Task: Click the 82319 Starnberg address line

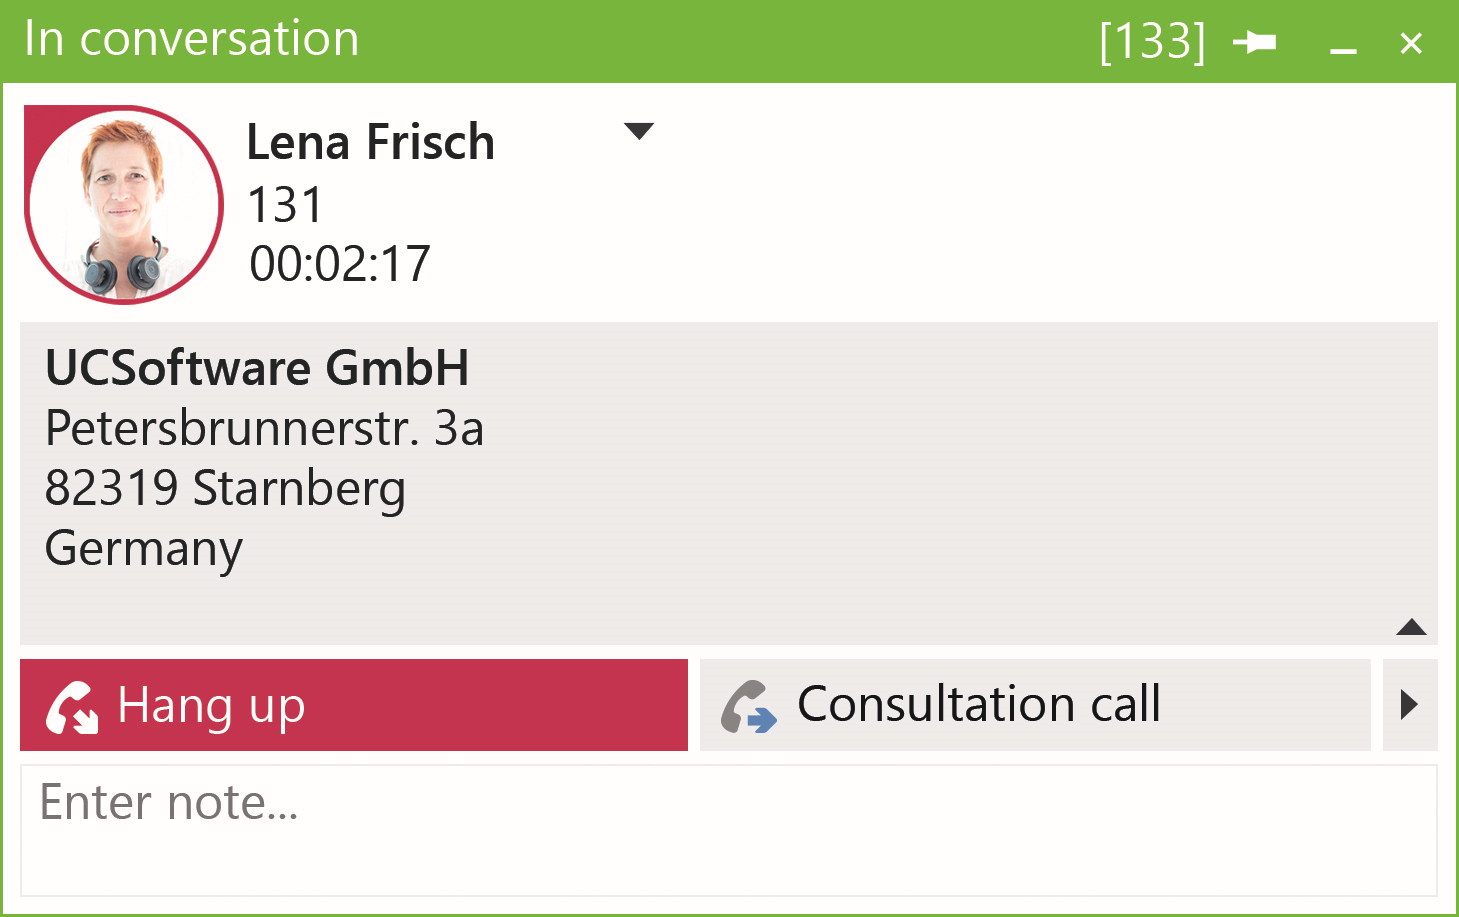Action: tap(225, 488)
